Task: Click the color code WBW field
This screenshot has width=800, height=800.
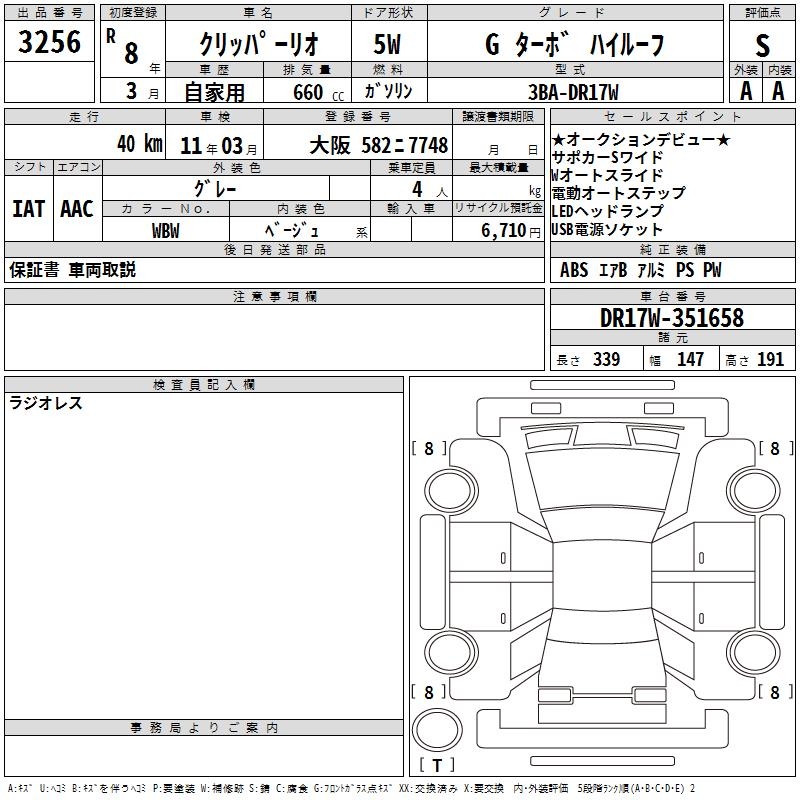Action: click(166, 229)
